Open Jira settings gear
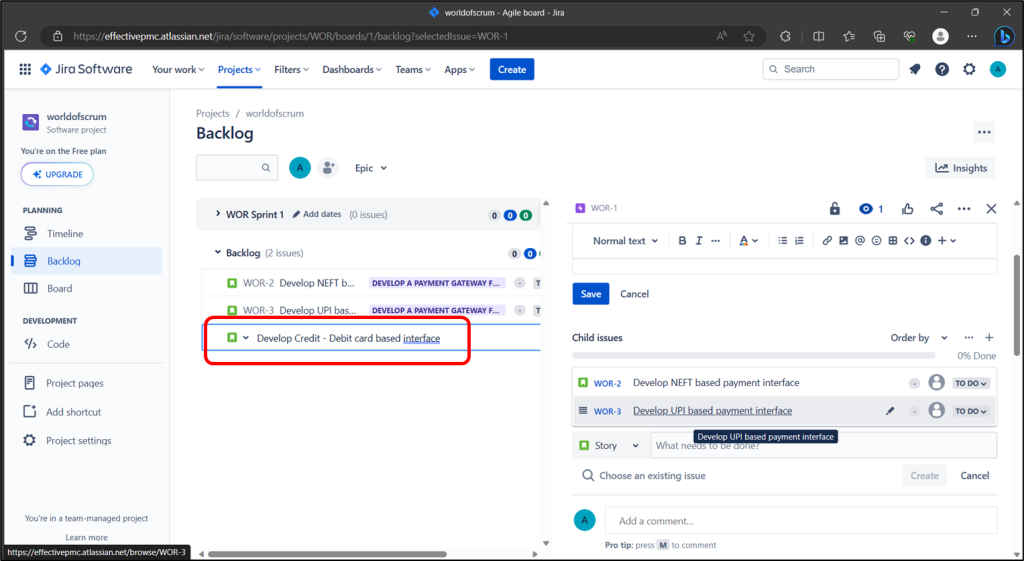The image size is (1024, 561). 969,69
